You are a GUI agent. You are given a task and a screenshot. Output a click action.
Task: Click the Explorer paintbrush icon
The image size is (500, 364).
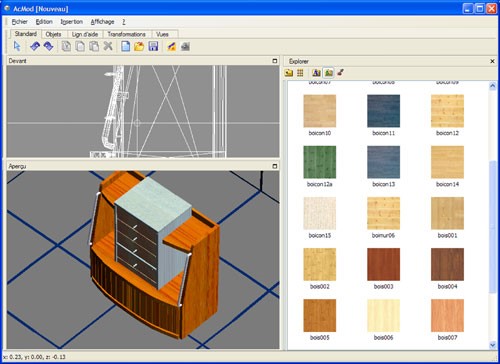(x=340, y=72)
